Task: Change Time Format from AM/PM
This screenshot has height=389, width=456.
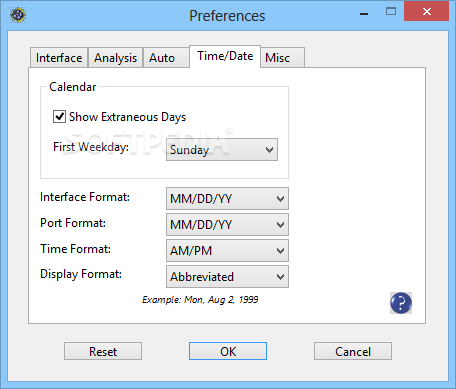Action: pyautogui.click(x=227, y=251)
